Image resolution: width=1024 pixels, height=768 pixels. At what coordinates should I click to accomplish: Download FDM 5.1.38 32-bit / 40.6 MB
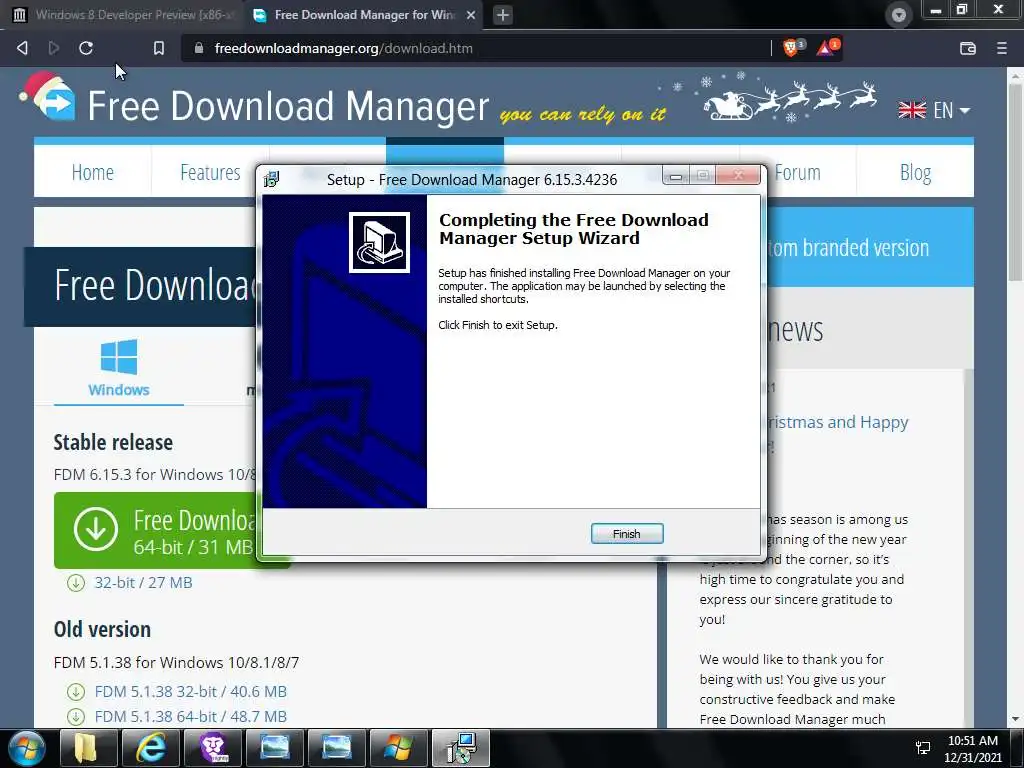click(191, 692)
